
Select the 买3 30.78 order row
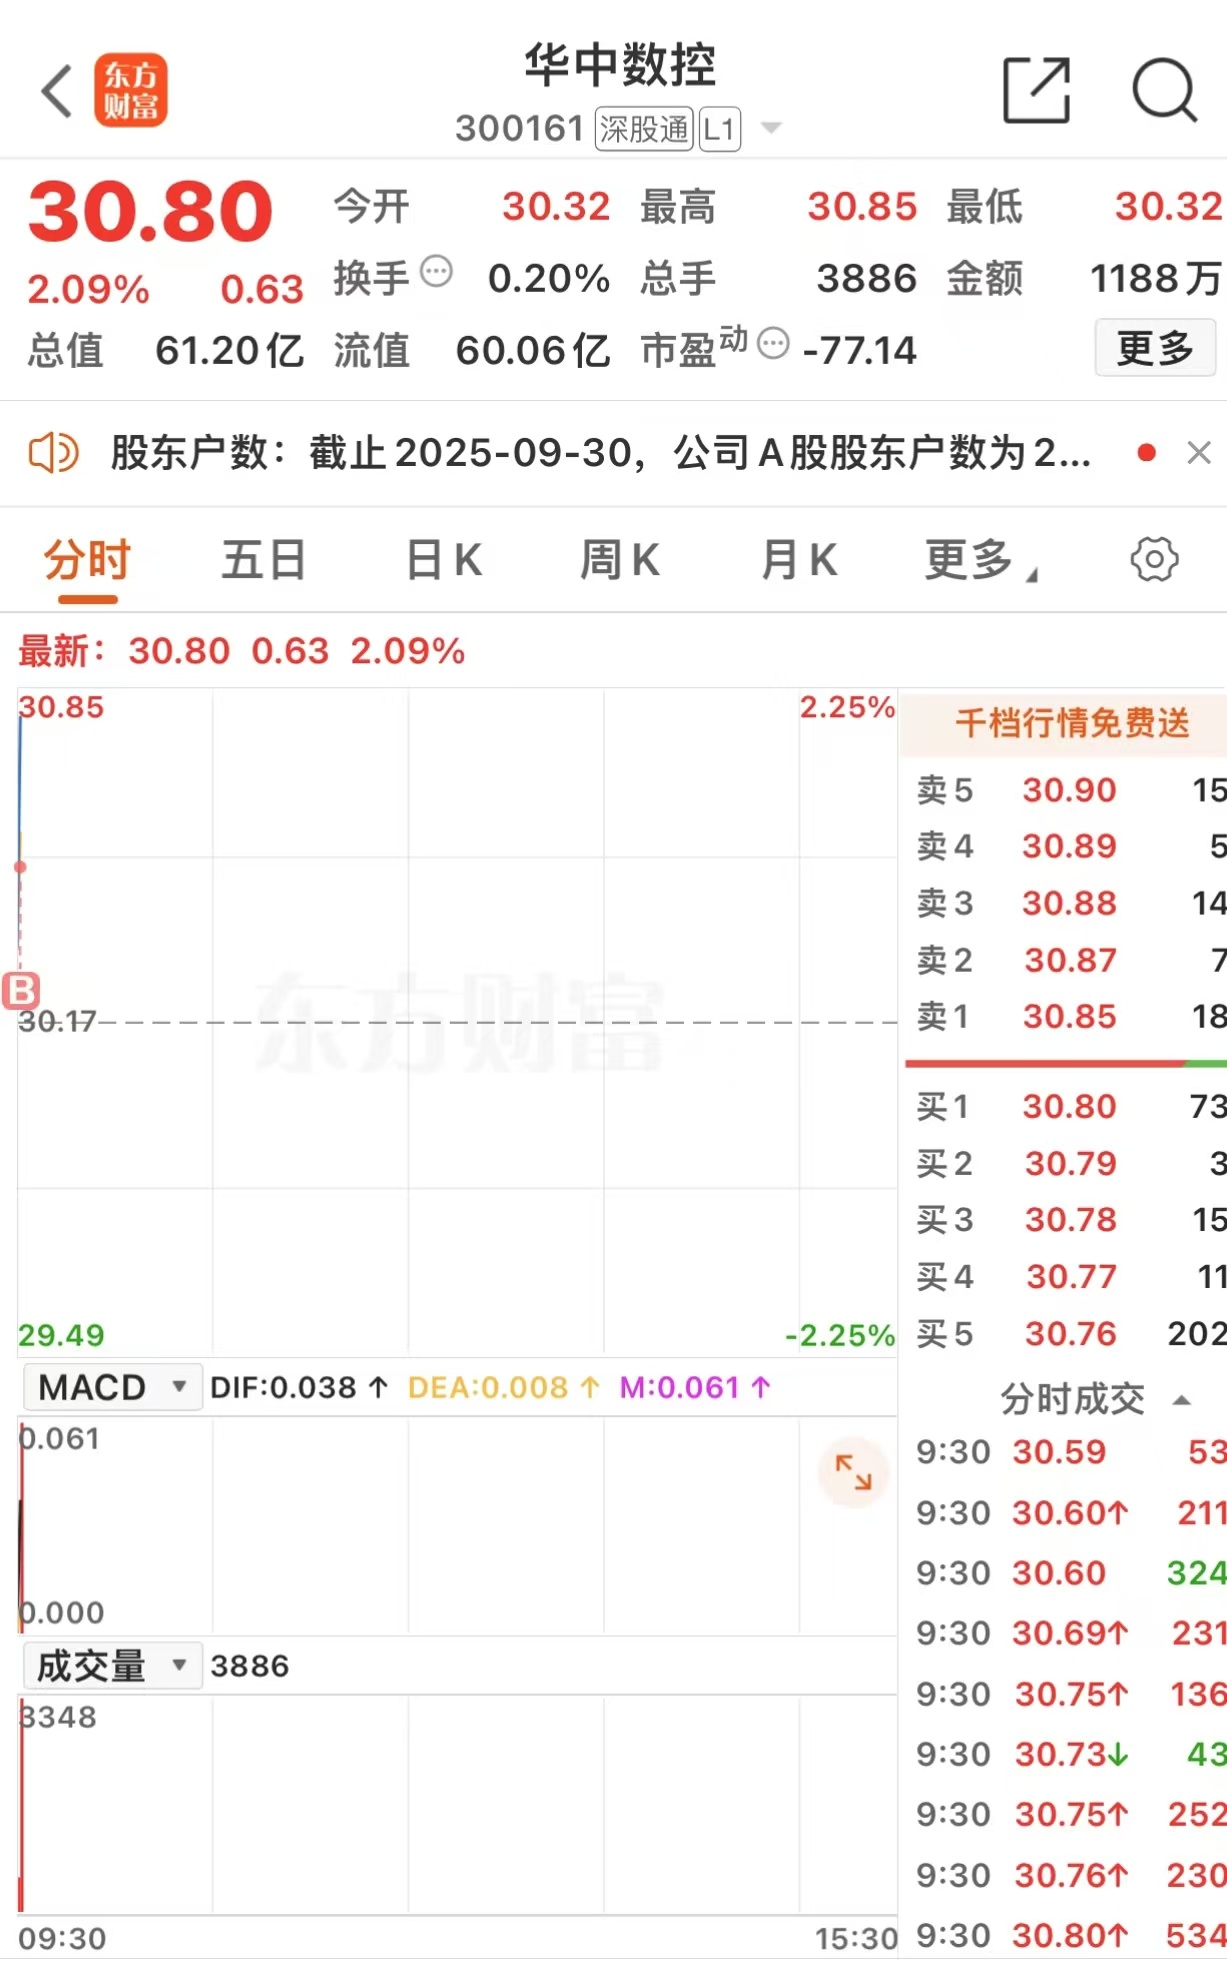(x=1066, y=1219)
